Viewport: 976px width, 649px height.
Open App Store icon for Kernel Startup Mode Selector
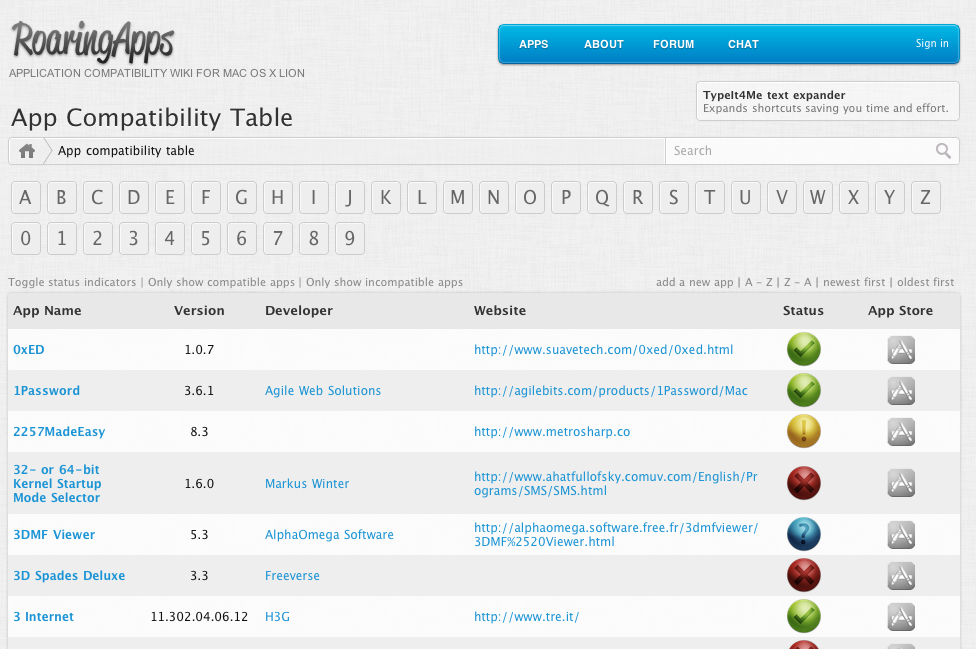[x=901, y=483]
